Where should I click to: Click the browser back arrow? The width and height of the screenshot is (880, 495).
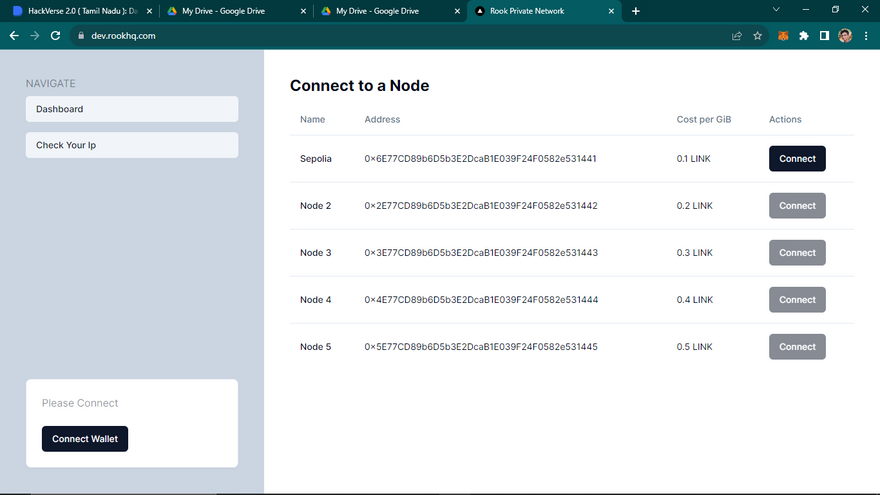point(14,35)
